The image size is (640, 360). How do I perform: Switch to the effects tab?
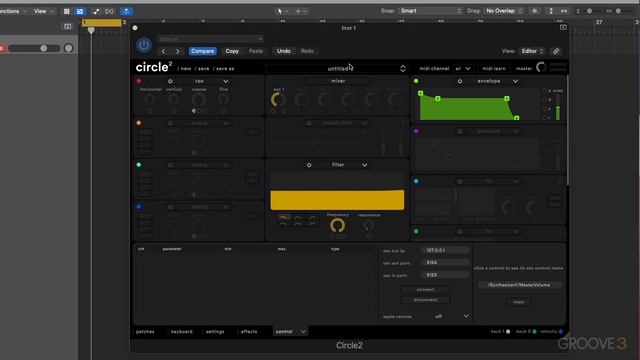(x=249, y=332)
